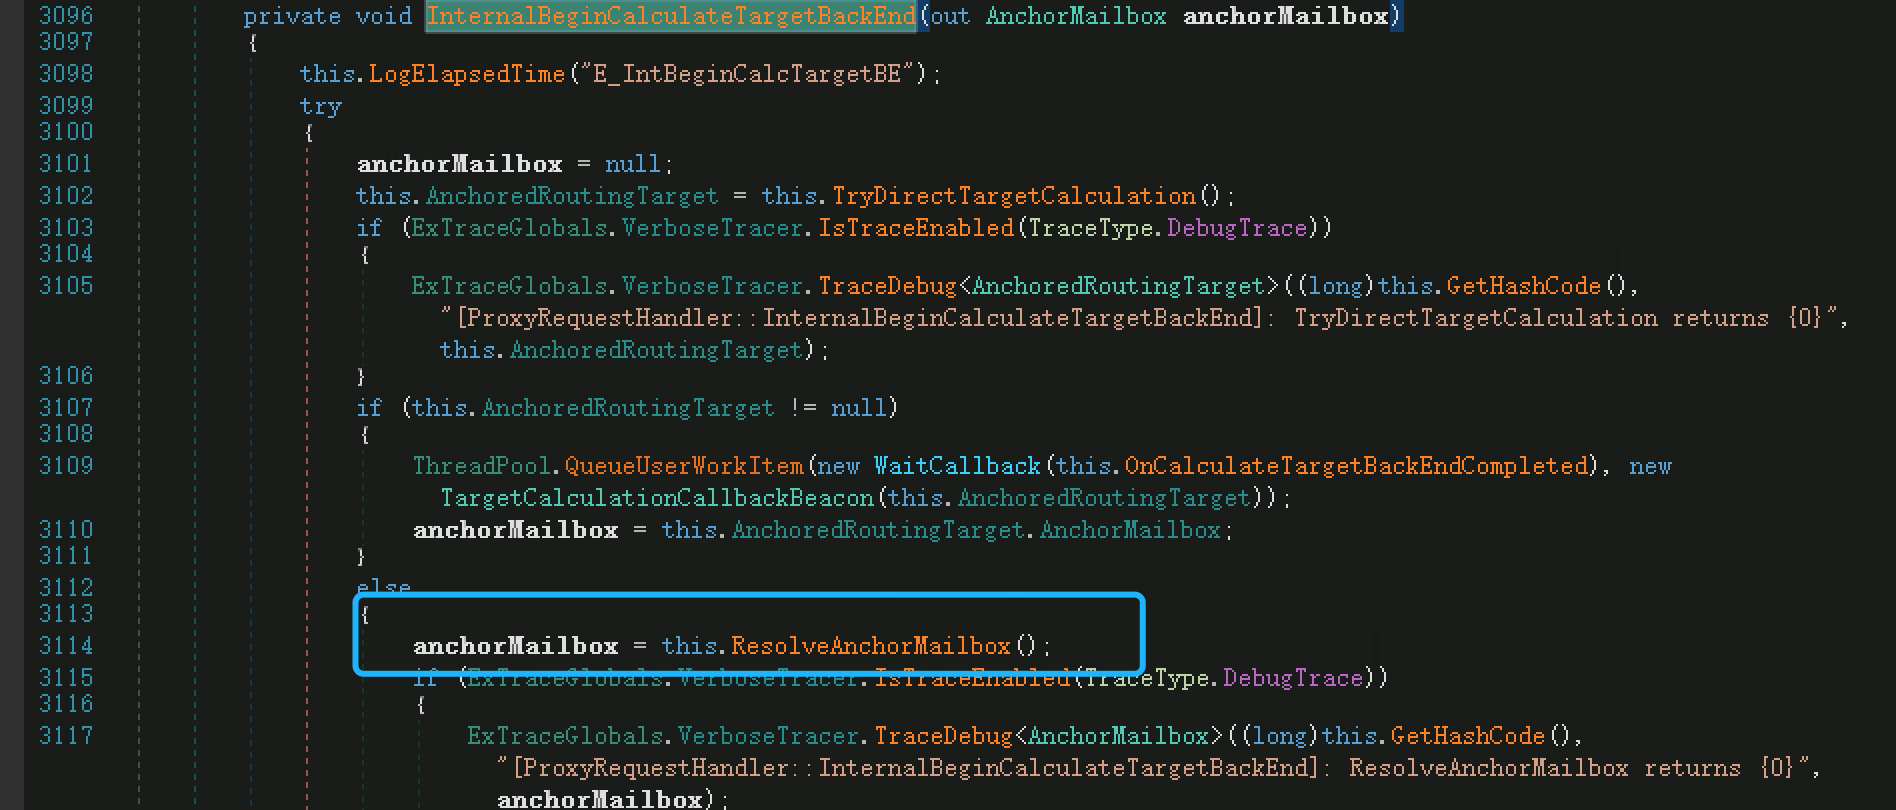The height and width of the screenshot is (810, 1896).
Task: Click line number 3101
Action: coord(66,164)
